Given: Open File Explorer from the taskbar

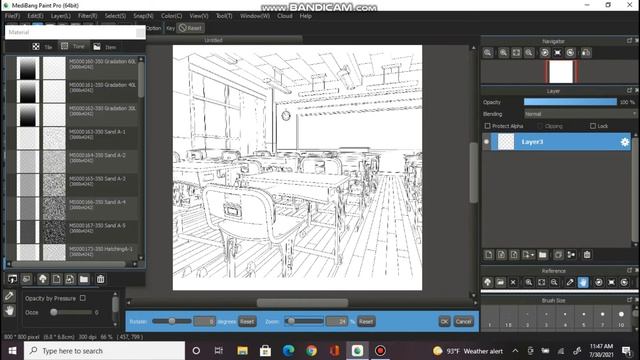Looking at the screenshot, I should [x=242, y=351].
